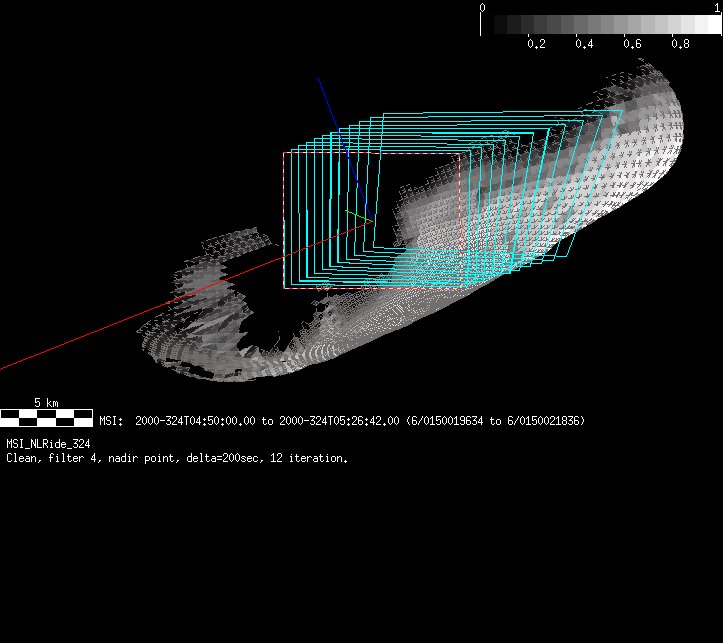The height and width of the screenshot is (643, 723).
Task: Click the 0.4 label on the grayscale legend
Action: (584, 44)
